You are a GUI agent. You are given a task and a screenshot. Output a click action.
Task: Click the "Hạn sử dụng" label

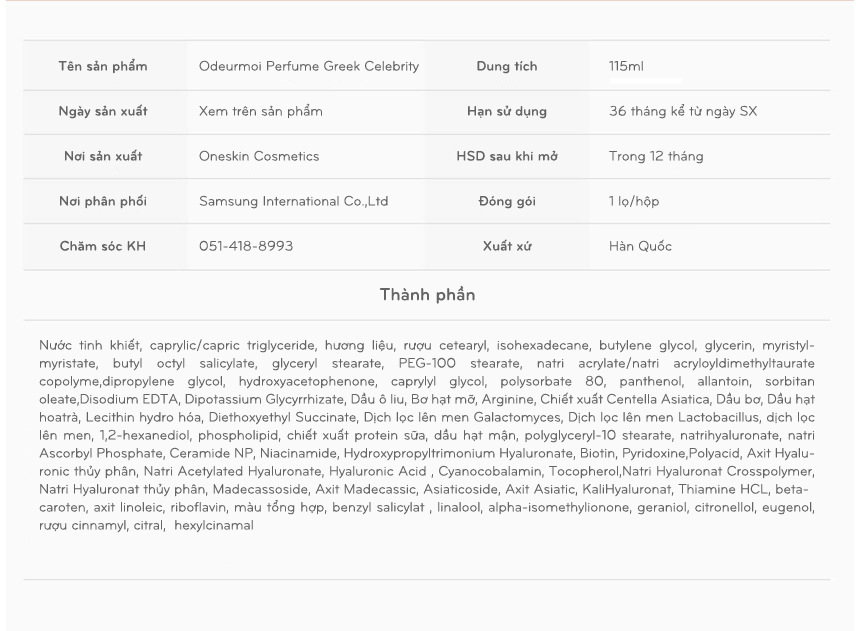pyautogui.click(x=506, y=112)
